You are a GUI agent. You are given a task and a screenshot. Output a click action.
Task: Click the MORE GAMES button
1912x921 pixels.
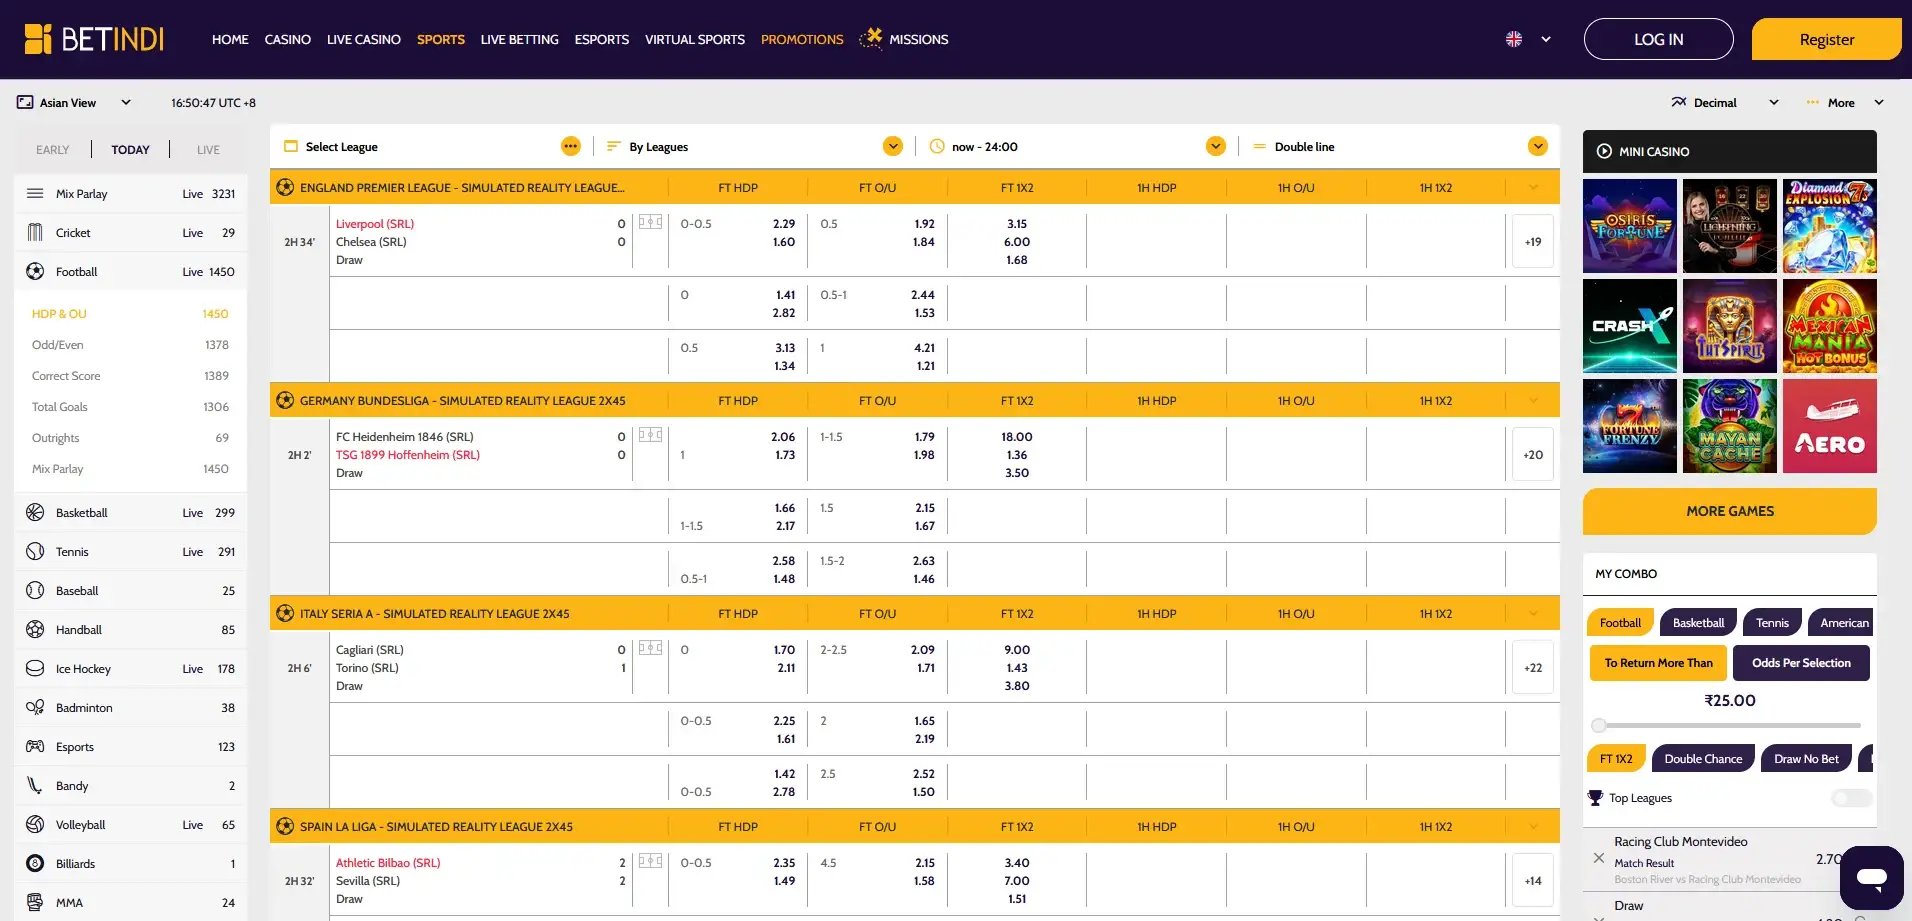click(1729, 511)
